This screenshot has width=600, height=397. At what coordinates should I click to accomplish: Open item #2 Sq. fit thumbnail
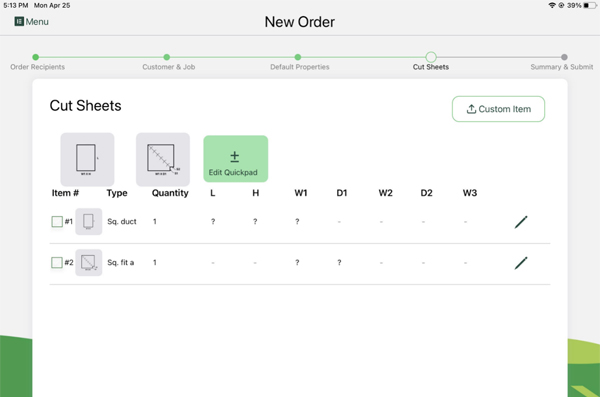(x=88, y=262)
